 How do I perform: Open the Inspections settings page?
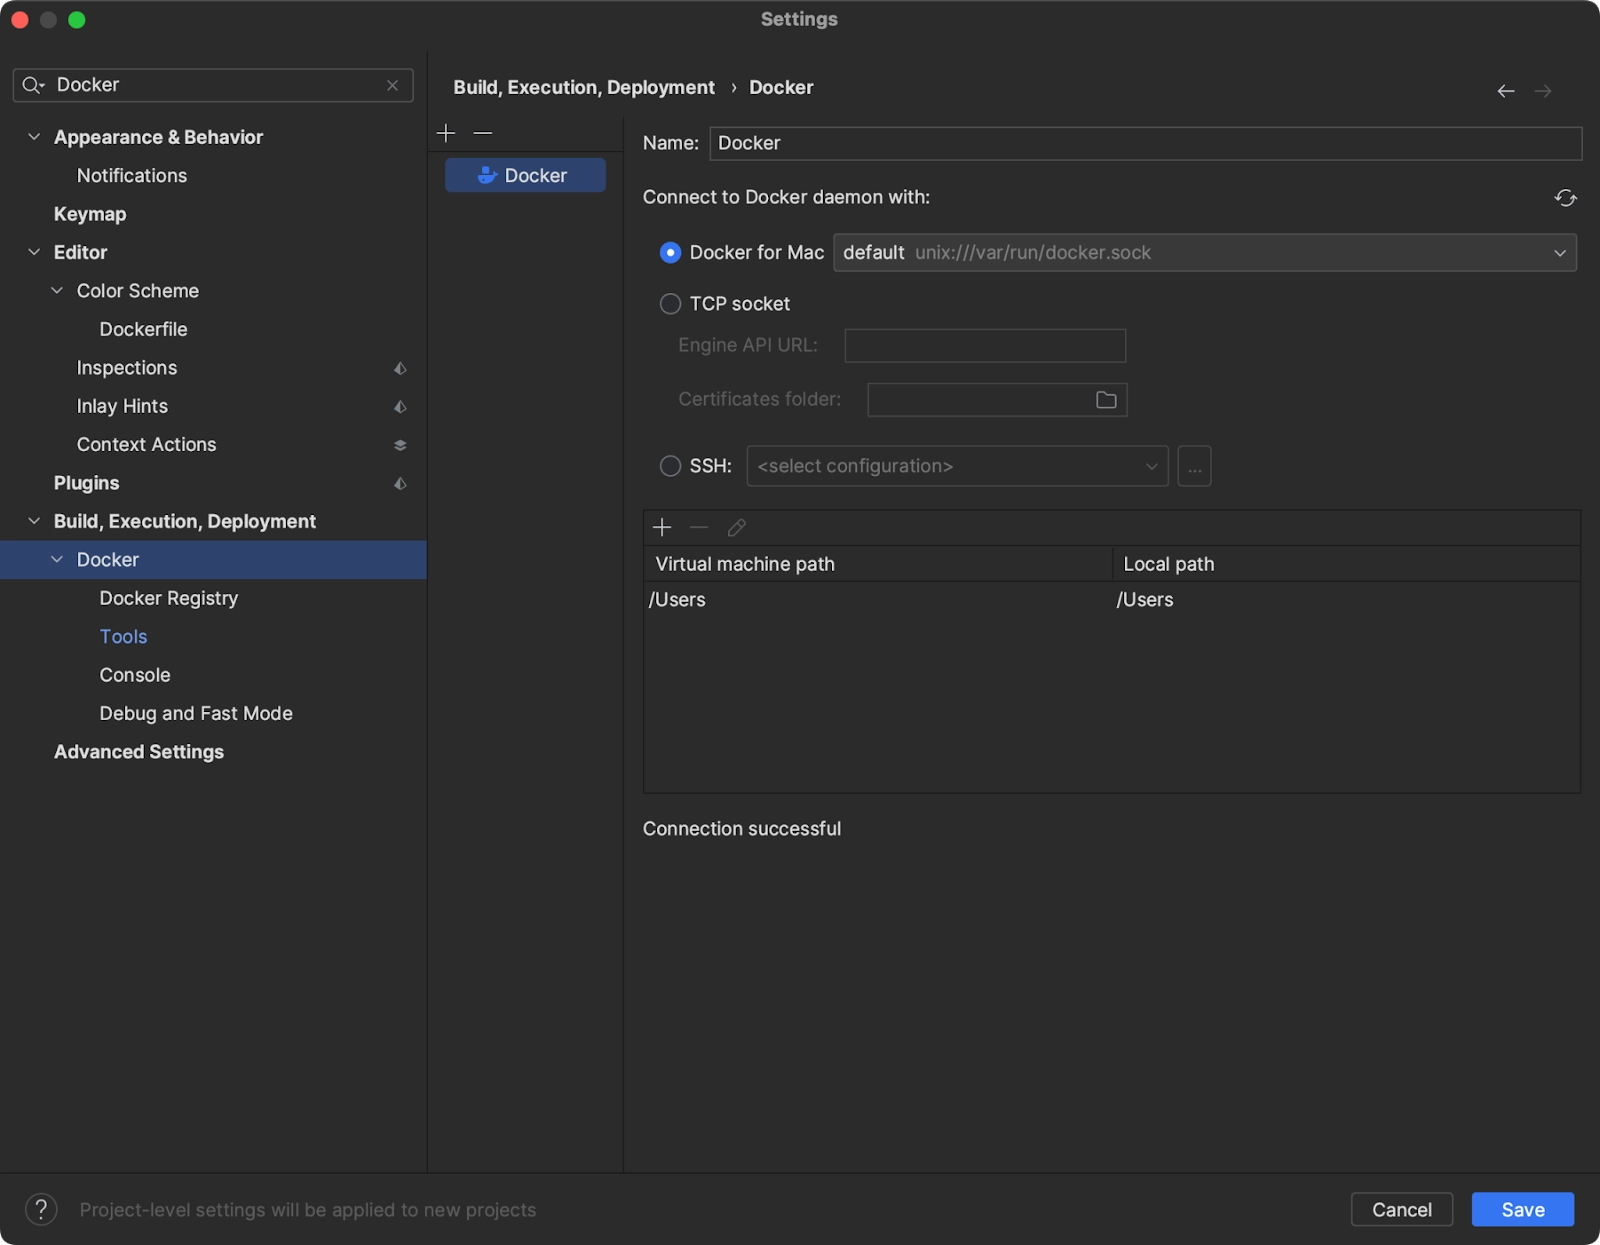127,368
